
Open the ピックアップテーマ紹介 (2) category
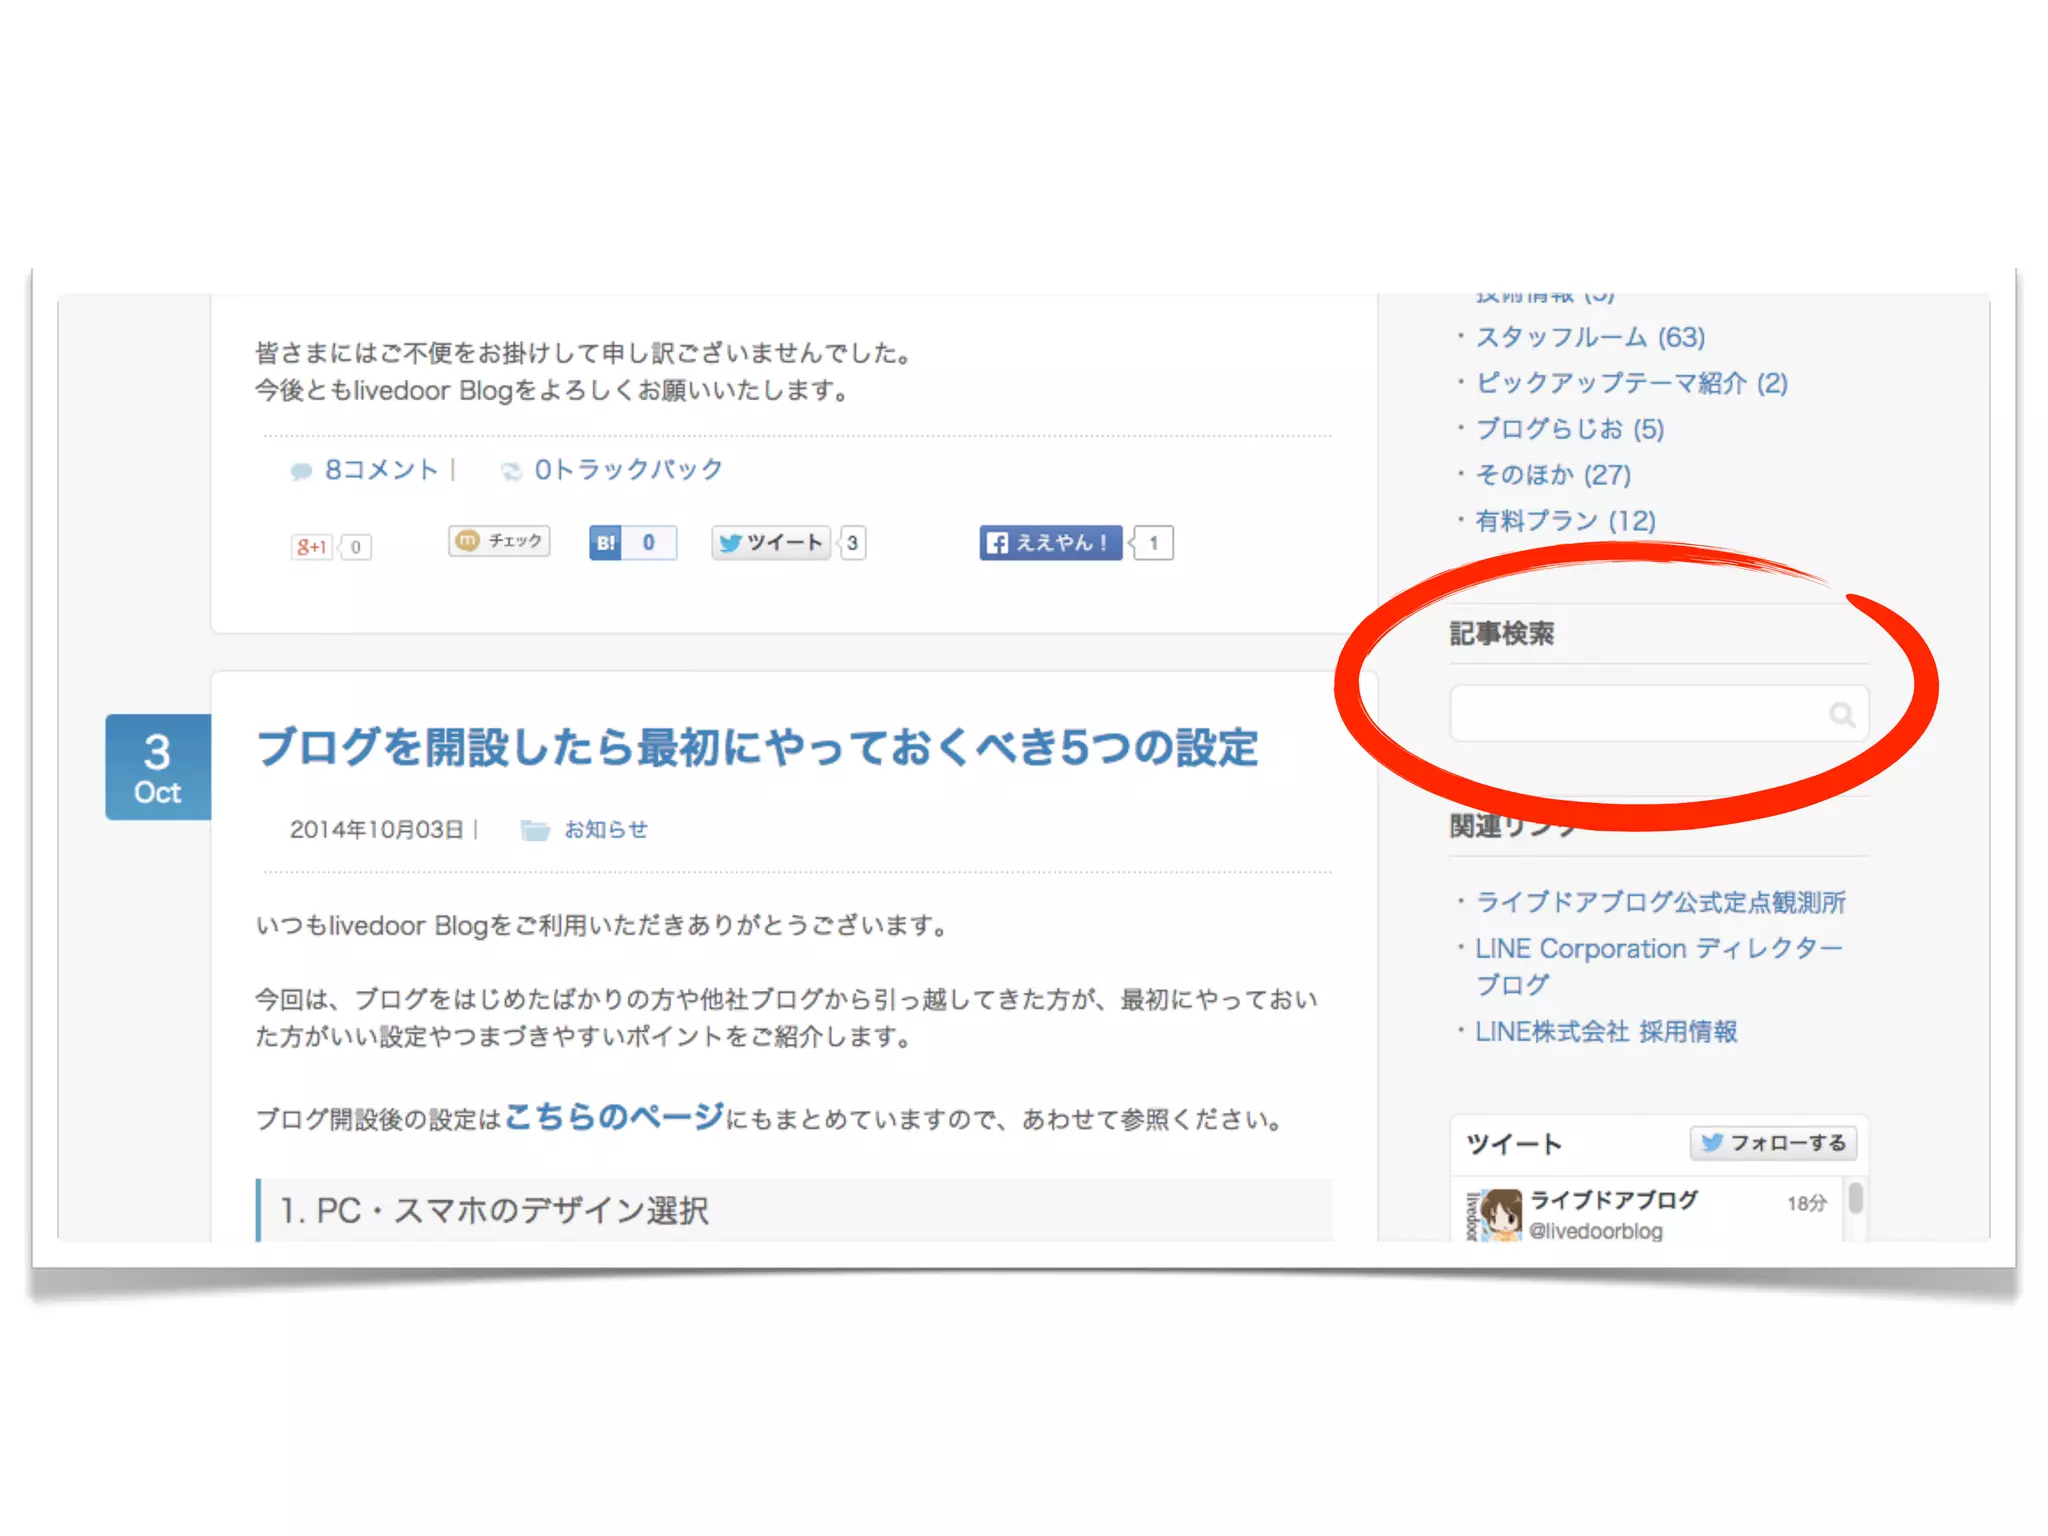click(x=1631, y=383)
